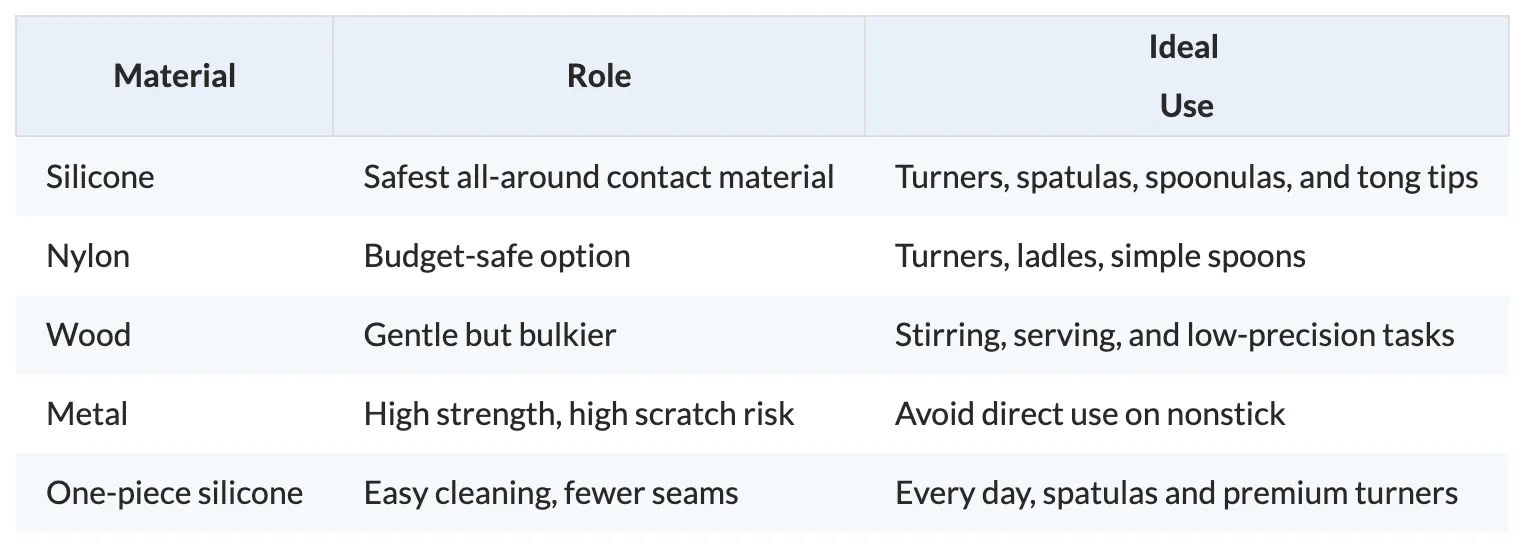Click the word 'Use' in header
This screenshot has width=1530, height=556.
coord(1187,106)
